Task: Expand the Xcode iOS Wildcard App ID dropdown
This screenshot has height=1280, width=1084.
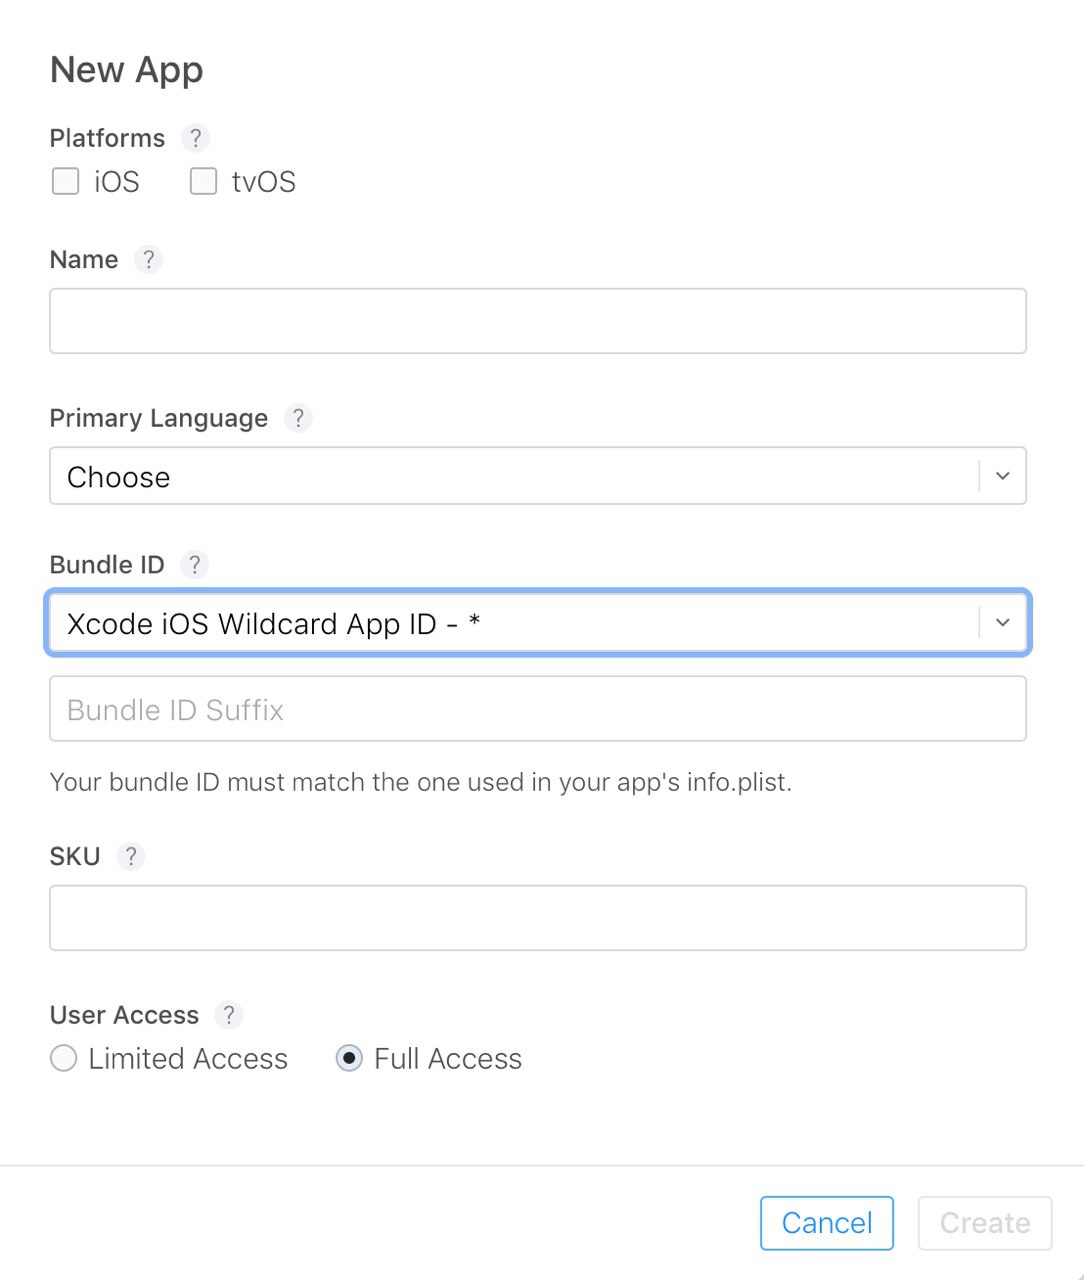Action: tap(538, 623)
